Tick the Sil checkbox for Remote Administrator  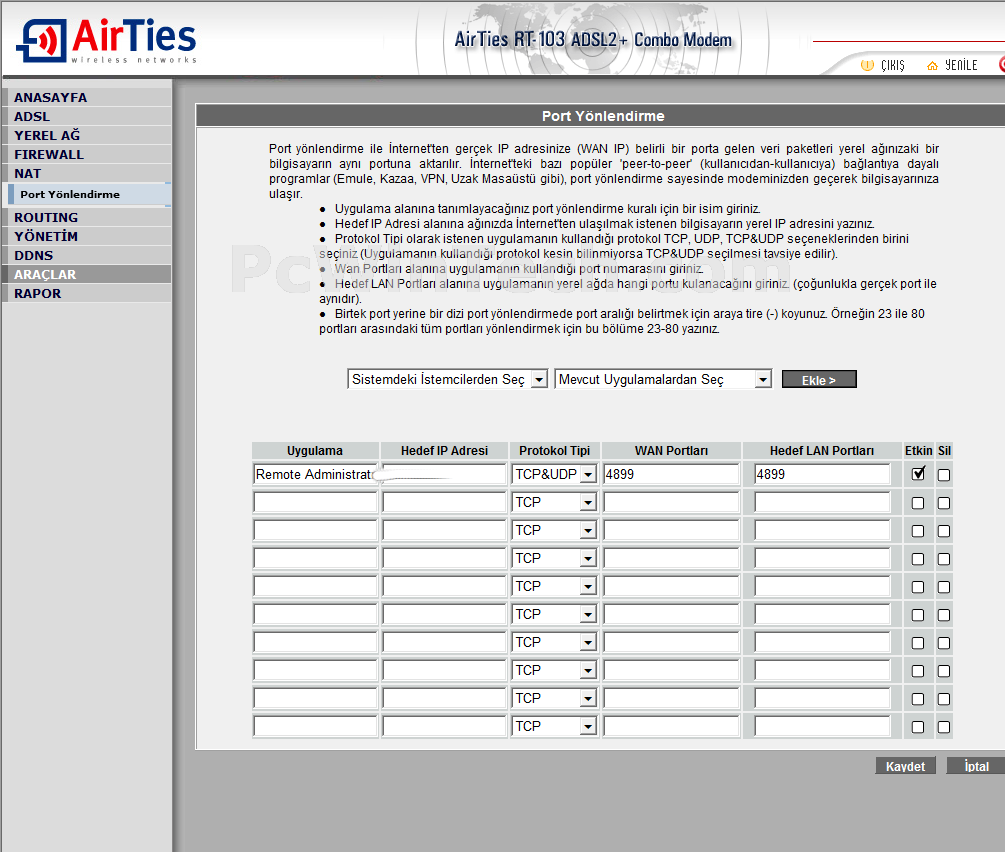click(x=943, y=475)
